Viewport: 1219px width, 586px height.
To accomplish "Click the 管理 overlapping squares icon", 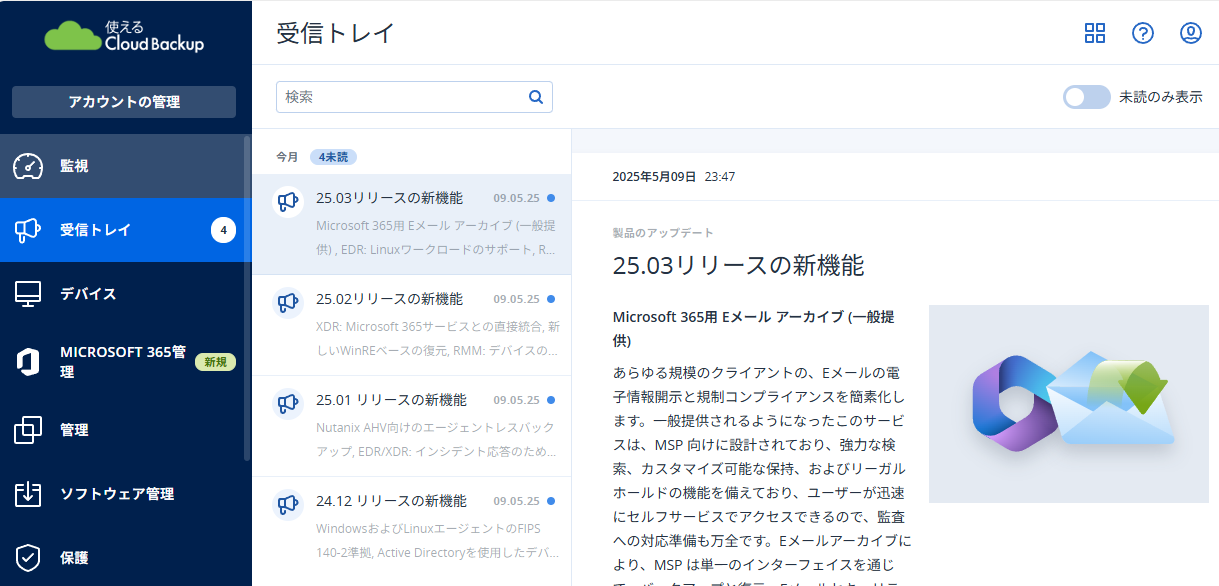I will tap(28, 430).
